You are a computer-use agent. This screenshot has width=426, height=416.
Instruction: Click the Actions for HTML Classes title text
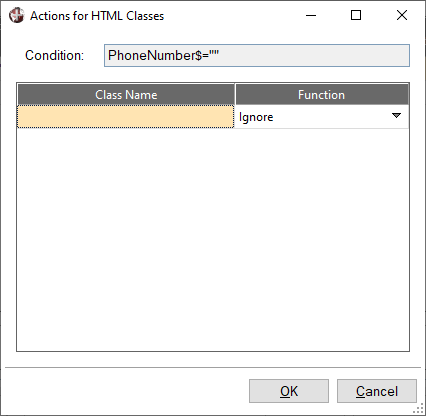tap(97, 16)
